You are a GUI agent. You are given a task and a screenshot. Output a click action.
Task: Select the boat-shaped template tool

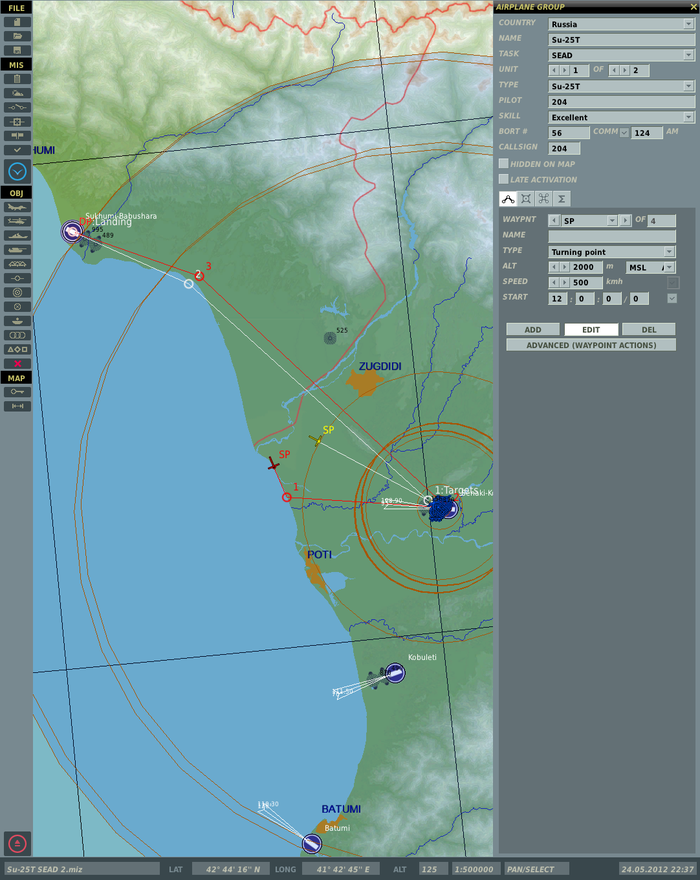point(17,321)
